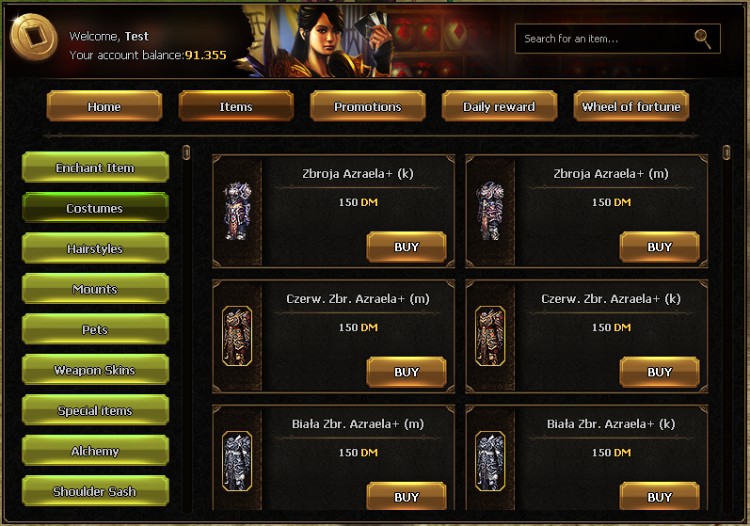
Task: Click the Biała Zbr. Azraela+ (k) costume icon
Action: click(x=490, y=461)
